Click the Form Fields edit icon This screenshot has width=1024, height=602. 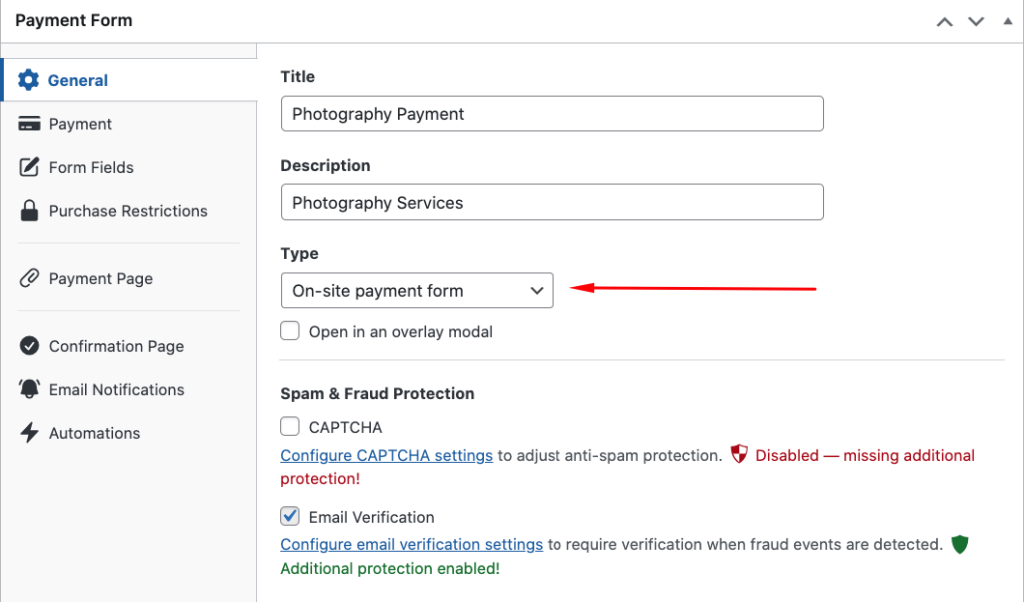click(x=29, y=167)
